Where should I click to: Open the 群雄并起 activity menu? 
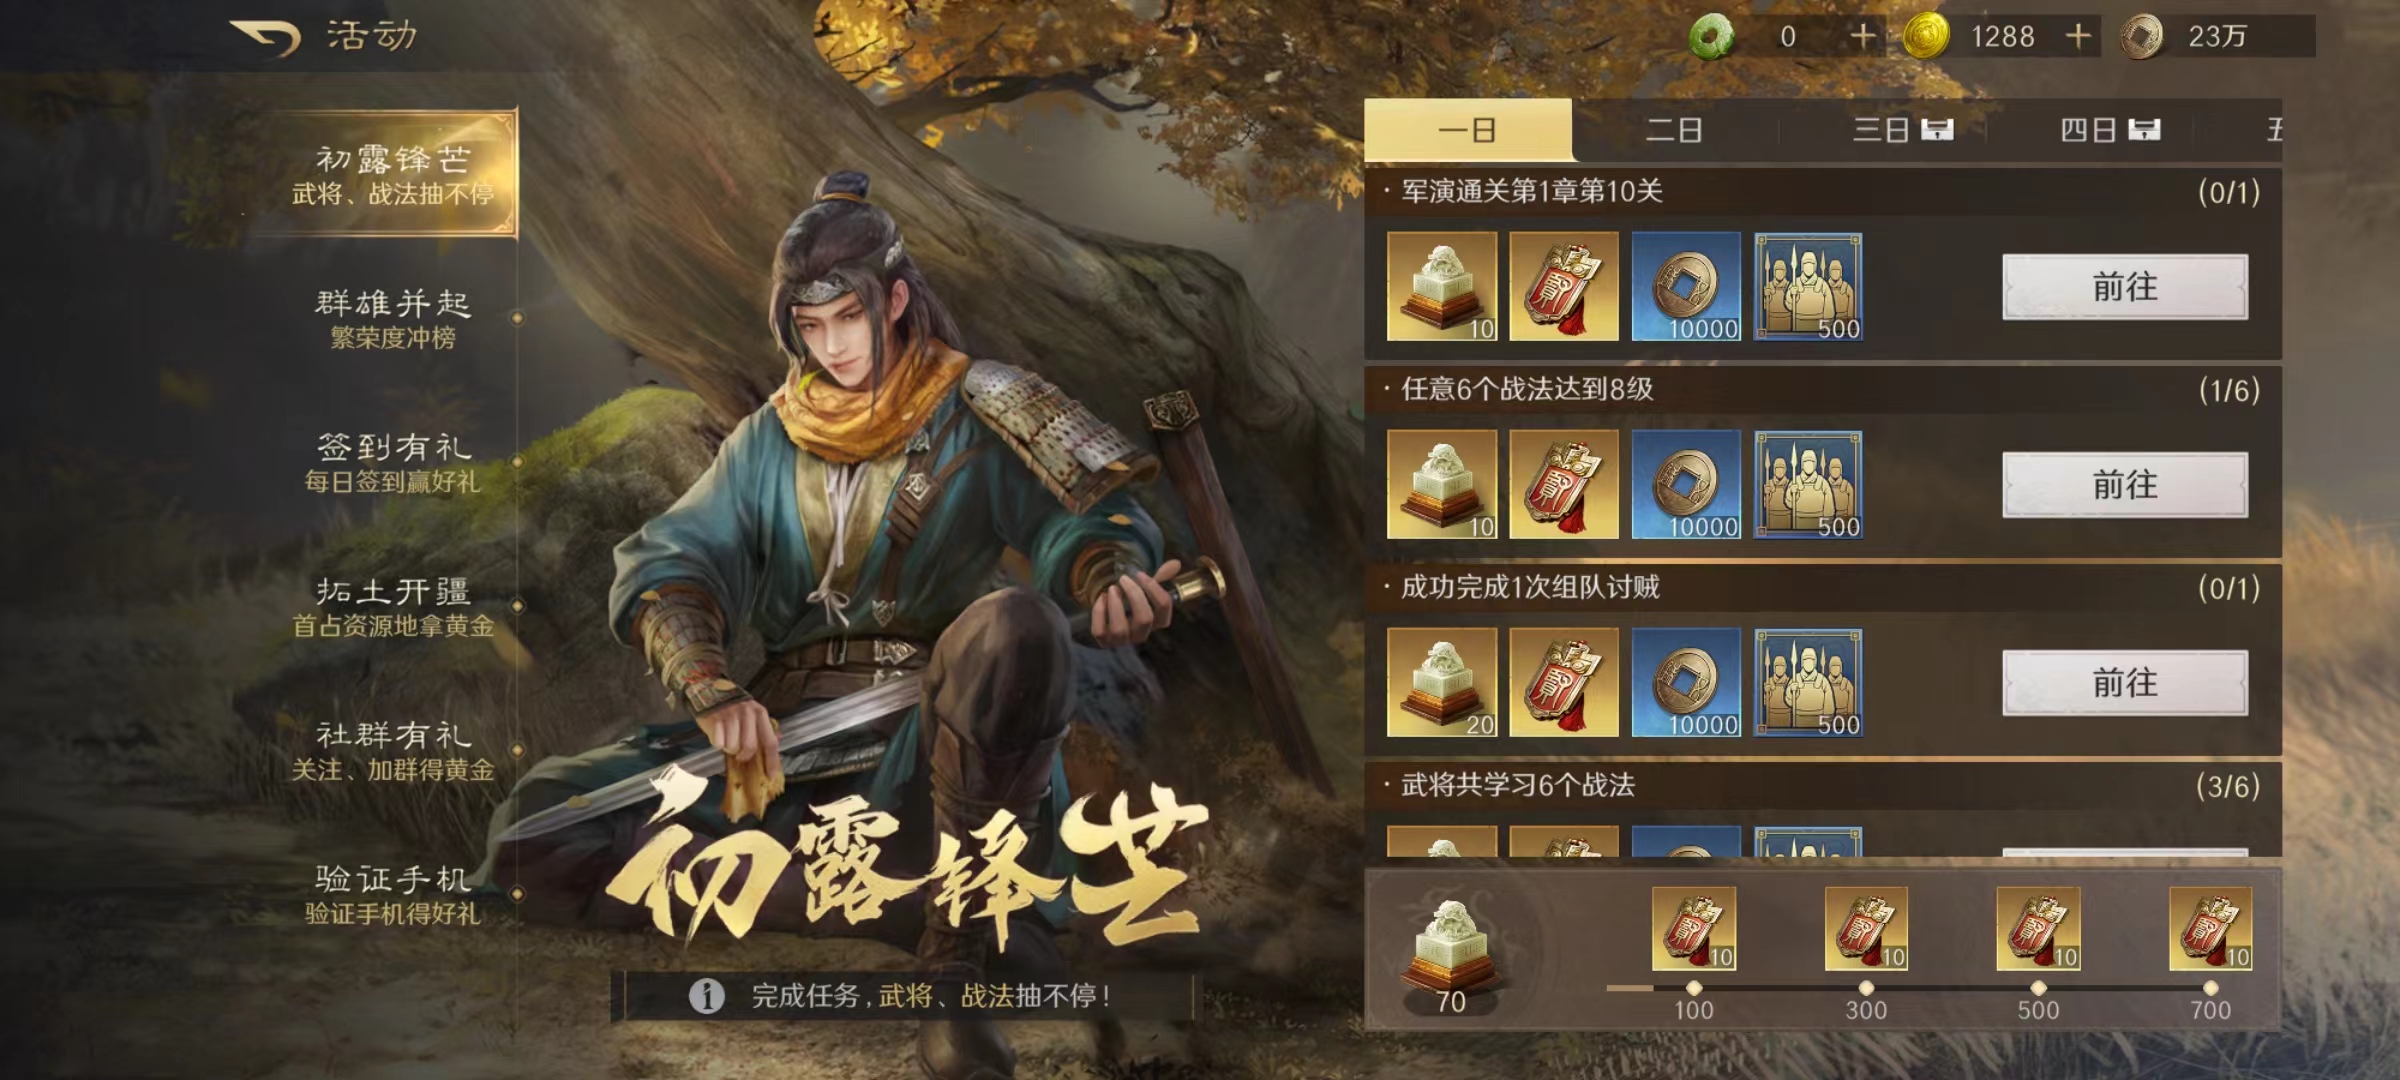[x=393, y=318]
